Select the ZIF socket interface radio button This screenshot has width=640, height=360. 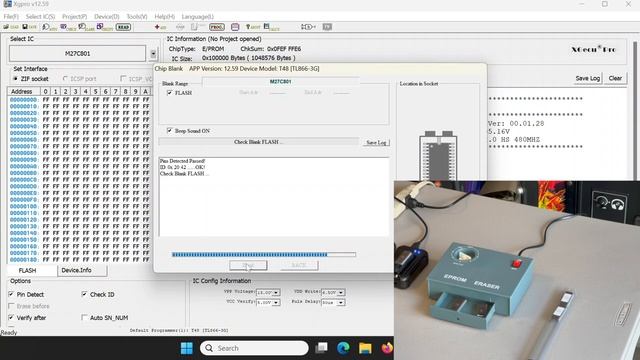click(x=16, y=78)
